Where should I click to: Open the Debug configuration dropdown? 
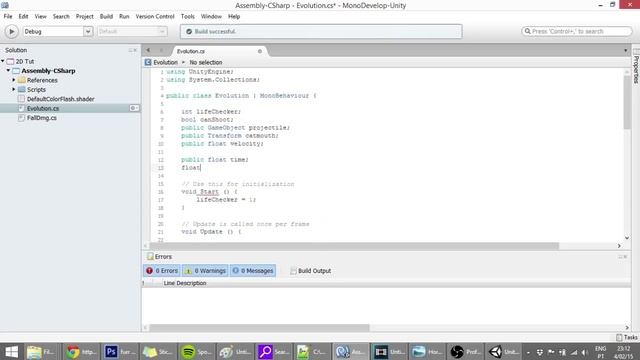[58, 31]
